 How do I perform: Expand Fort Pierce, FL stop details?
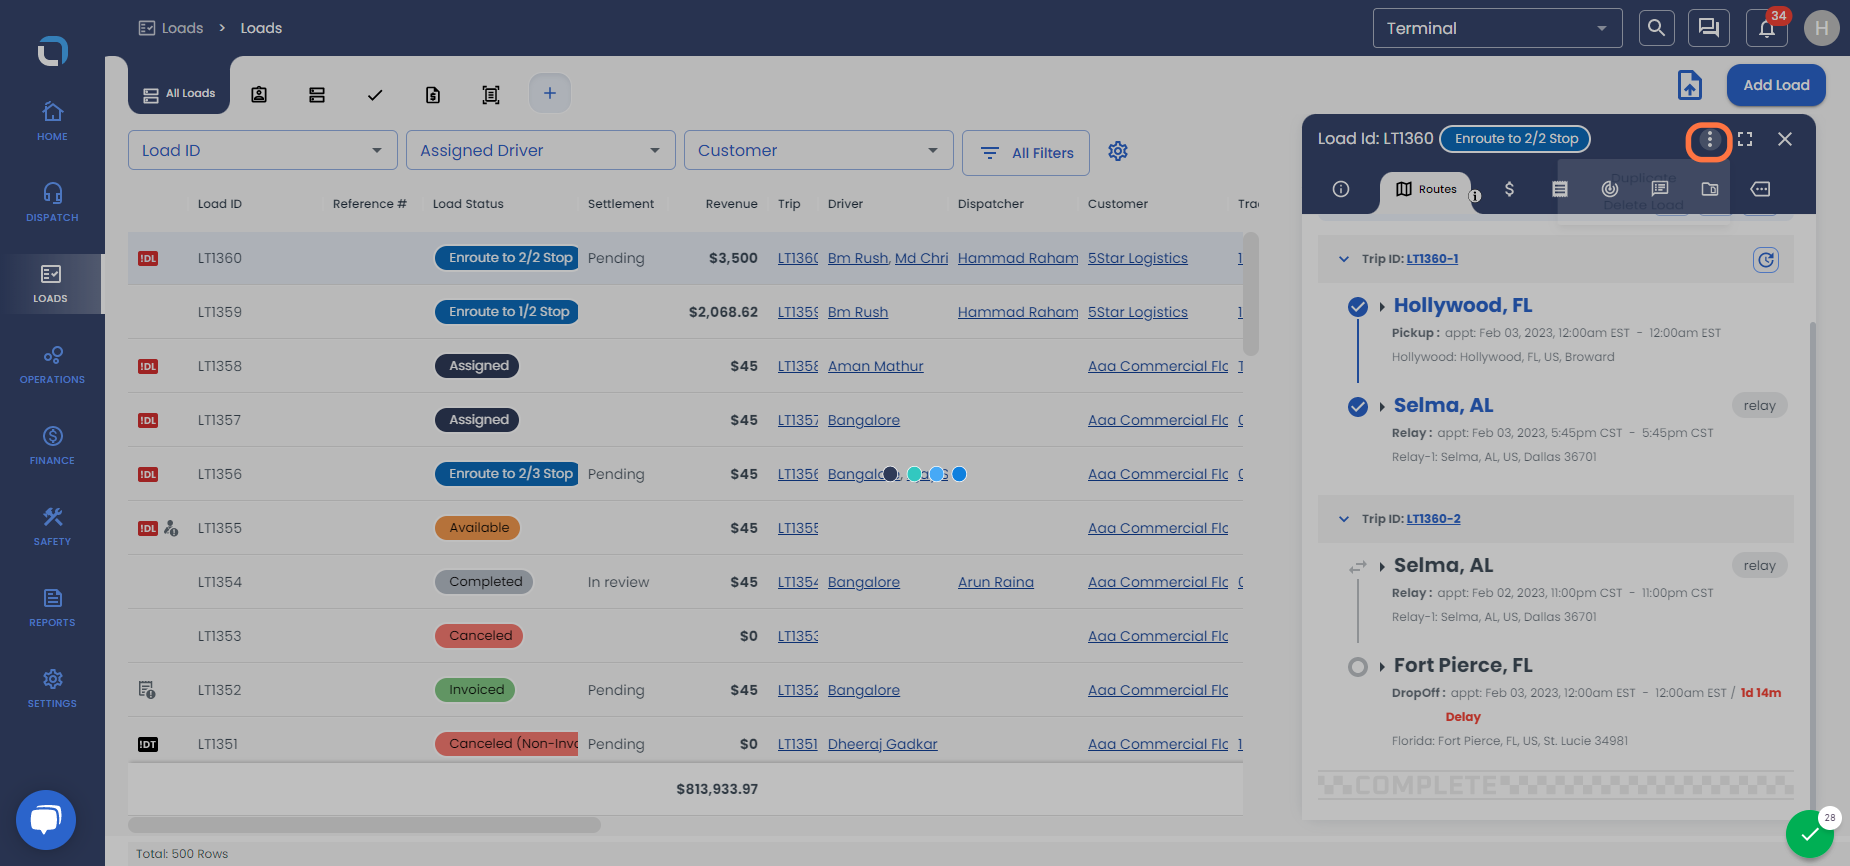pyautogui.click(x=1382, y=666)
